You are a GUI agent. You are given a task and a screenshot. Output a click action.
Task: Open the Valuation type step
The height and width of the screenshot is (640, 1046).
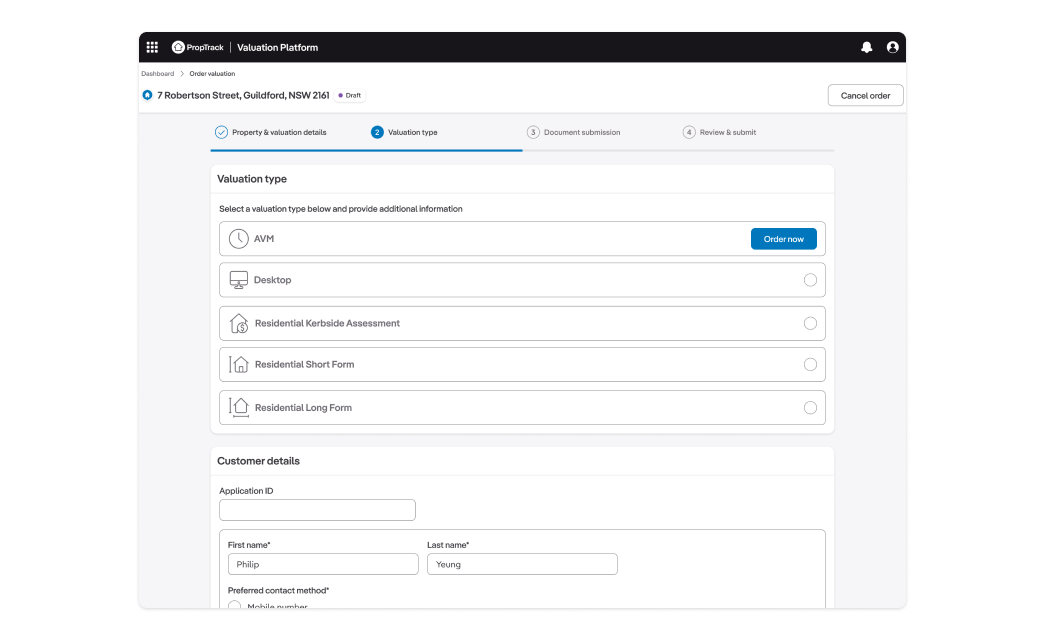412,132
